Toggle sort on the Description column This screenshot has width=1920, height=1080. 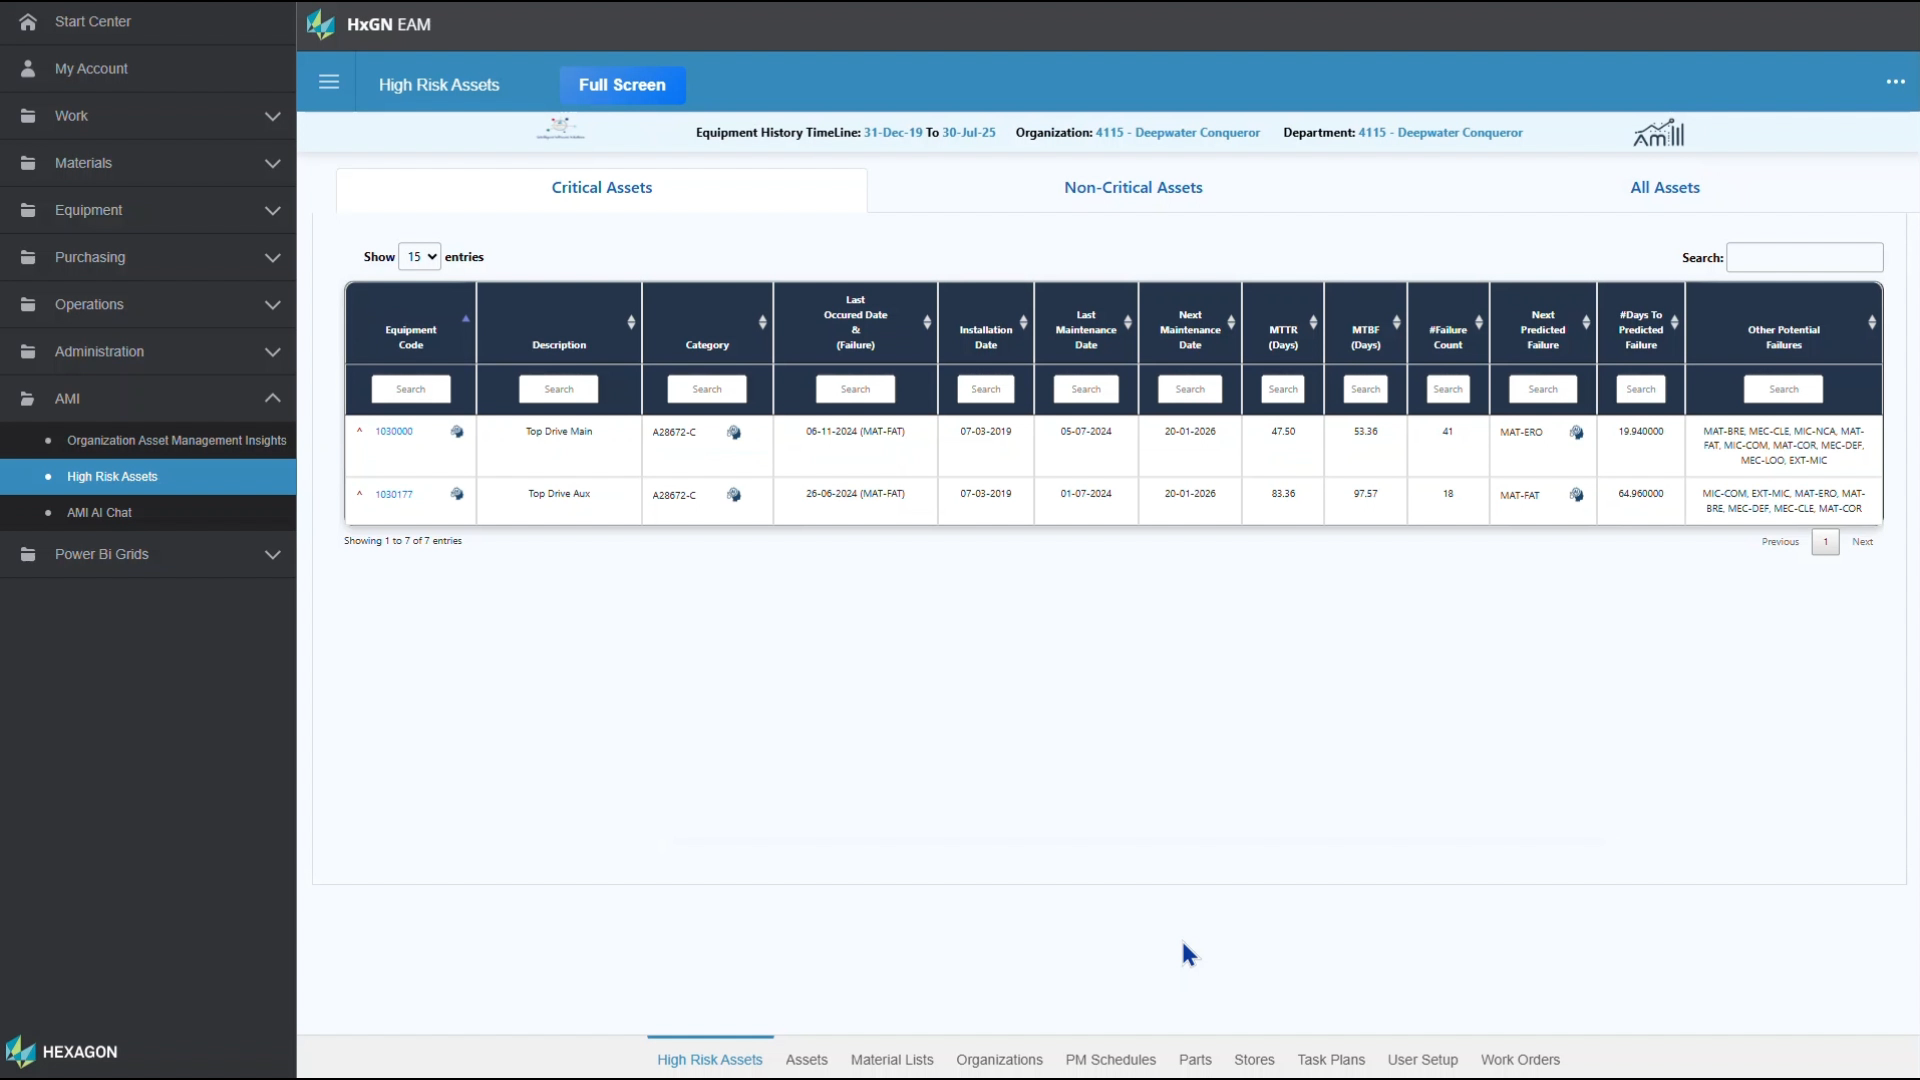(630, 322)
